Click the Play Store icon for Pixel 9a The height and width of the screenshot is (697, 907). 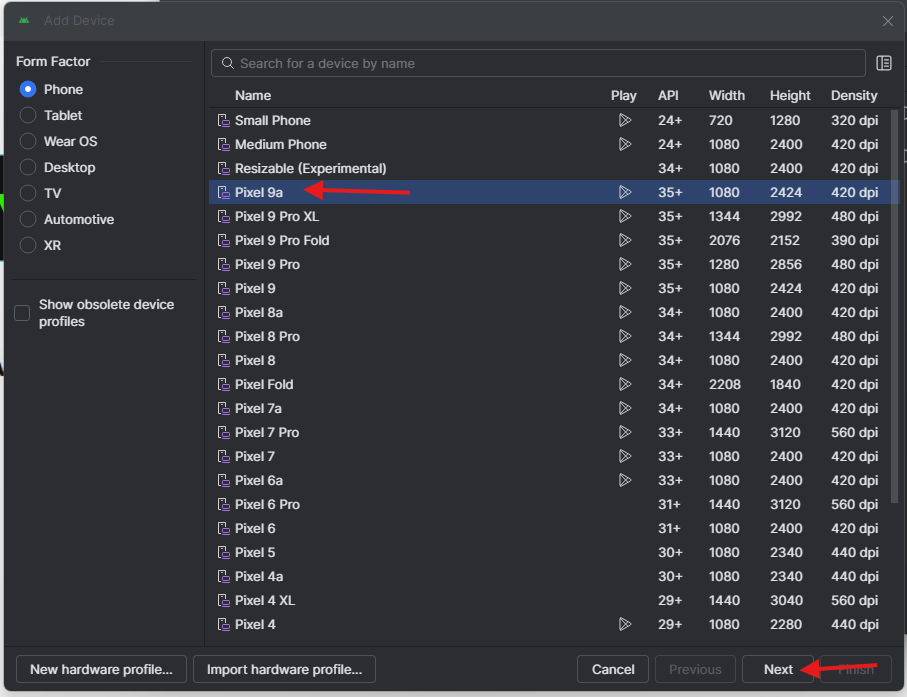point(624,192)
